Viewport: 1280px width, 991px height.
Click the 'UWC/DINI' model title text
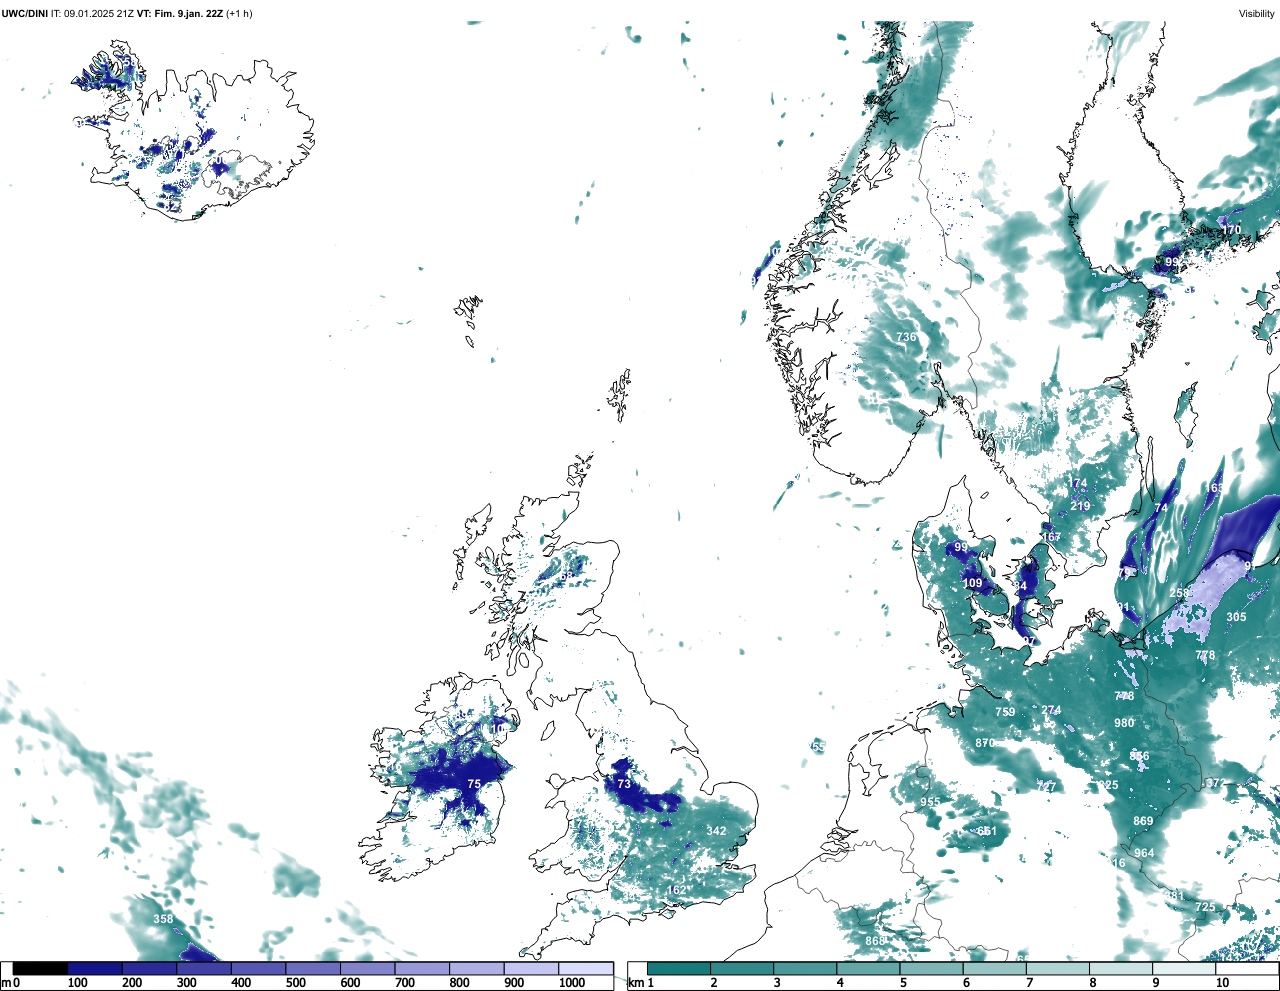coord(24,14)
